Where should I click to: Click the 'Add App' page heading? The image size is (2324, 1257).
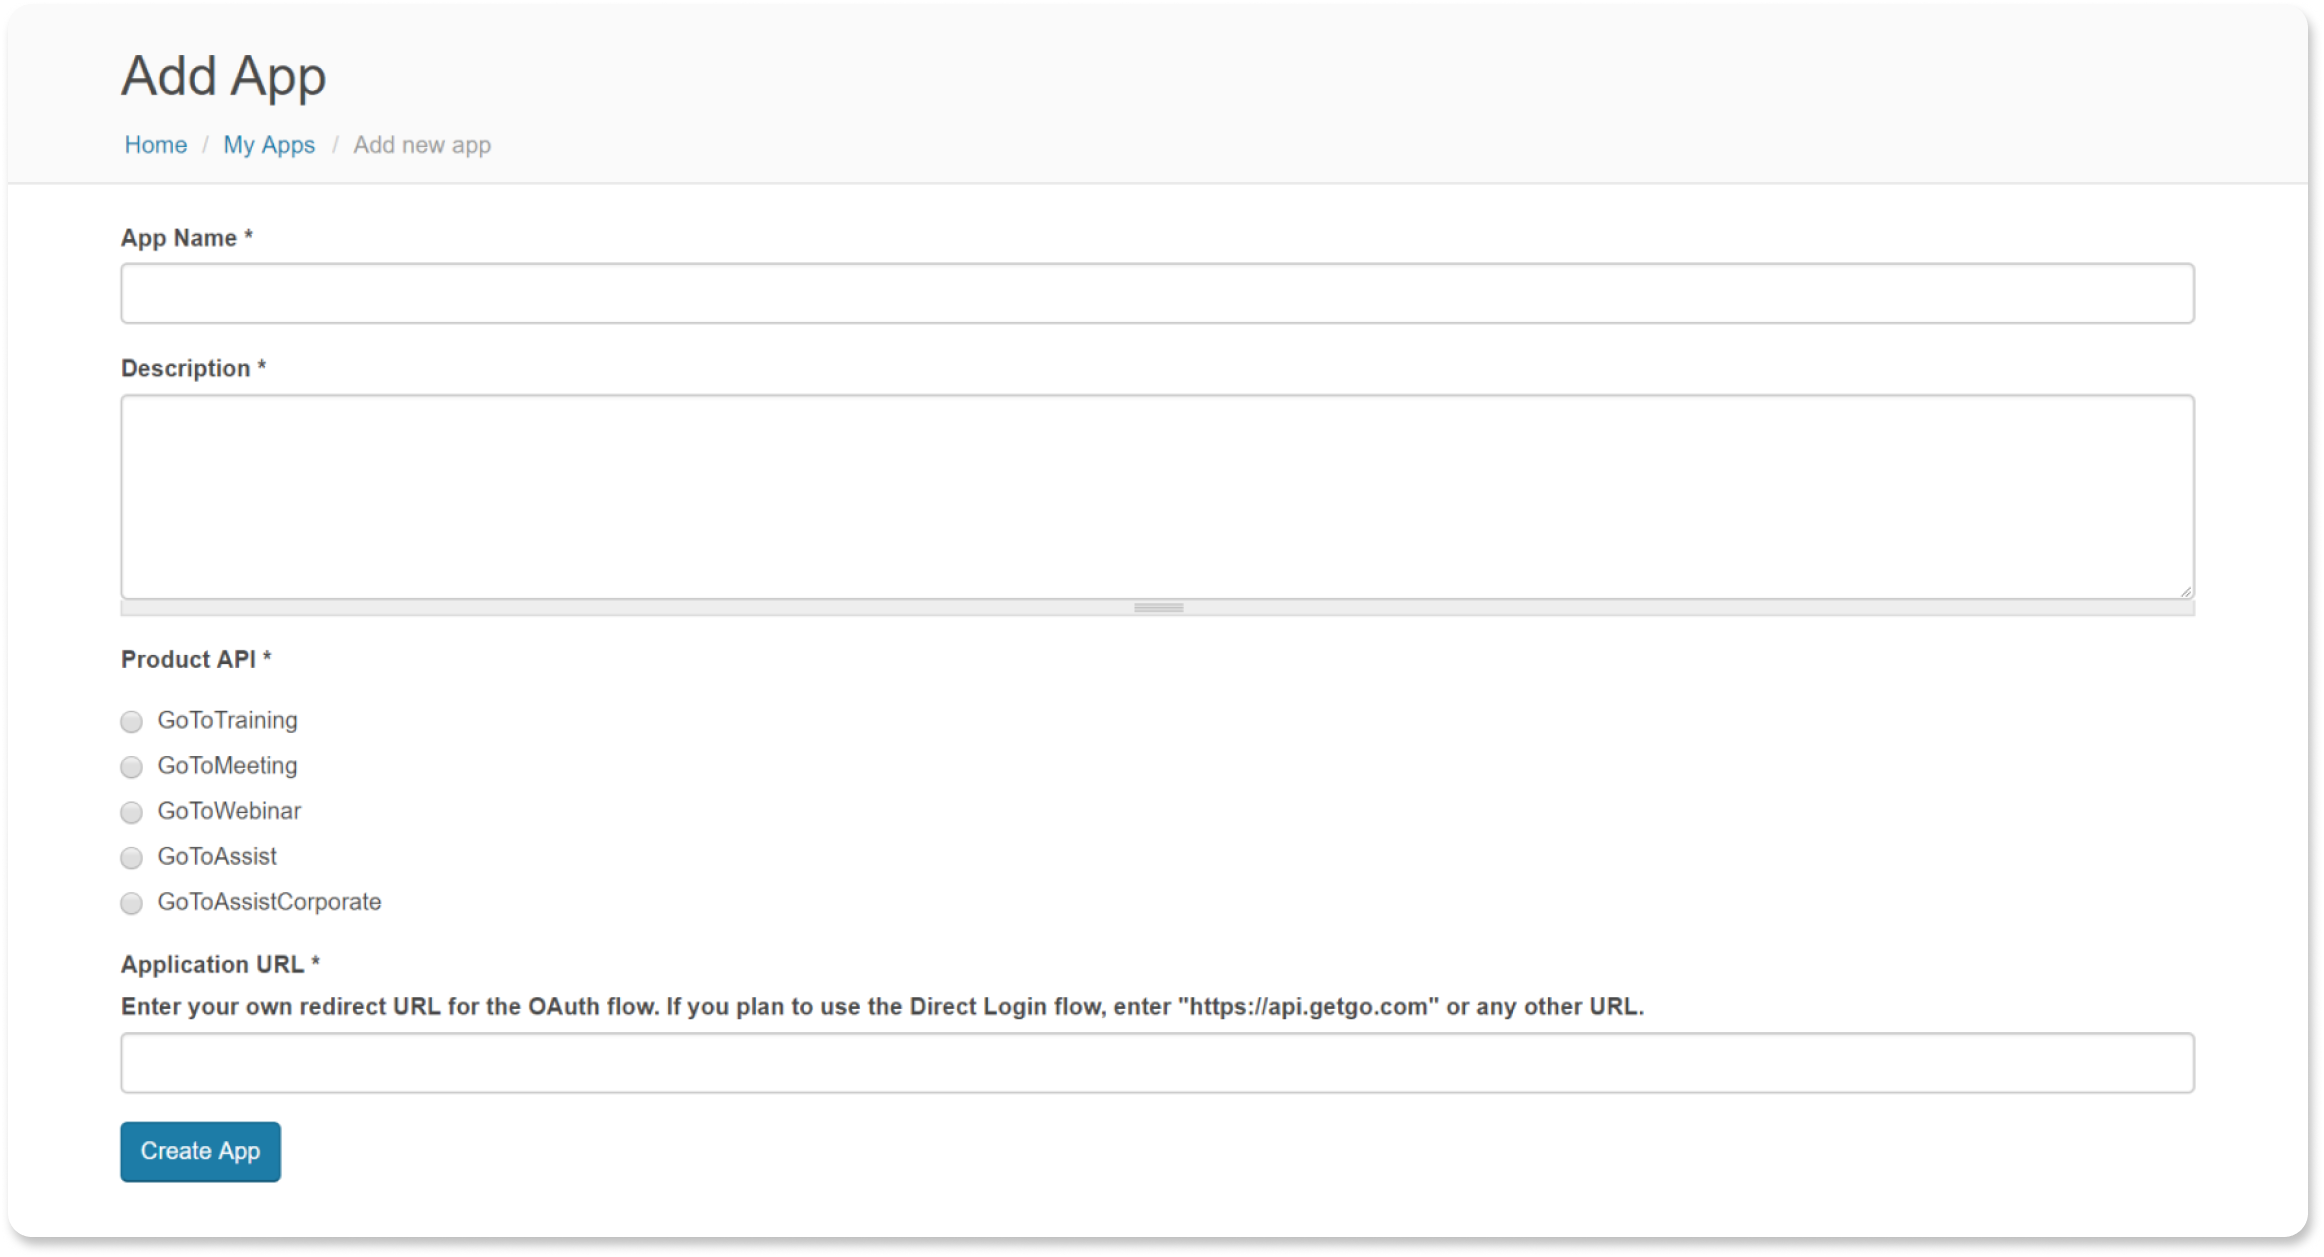click(224, 76)
